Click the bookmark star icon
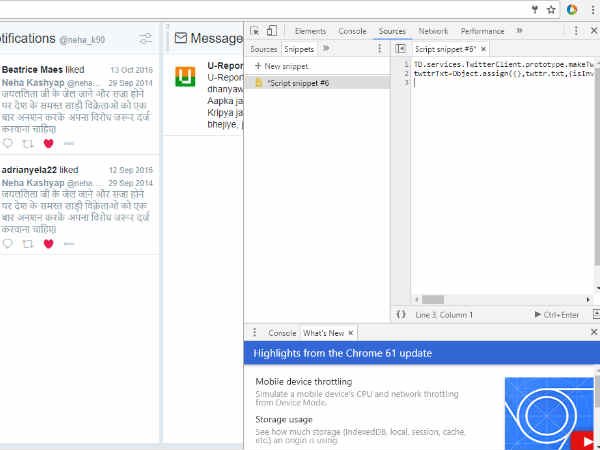Viewport: 600px width, 450px height. tap(551, 10)
